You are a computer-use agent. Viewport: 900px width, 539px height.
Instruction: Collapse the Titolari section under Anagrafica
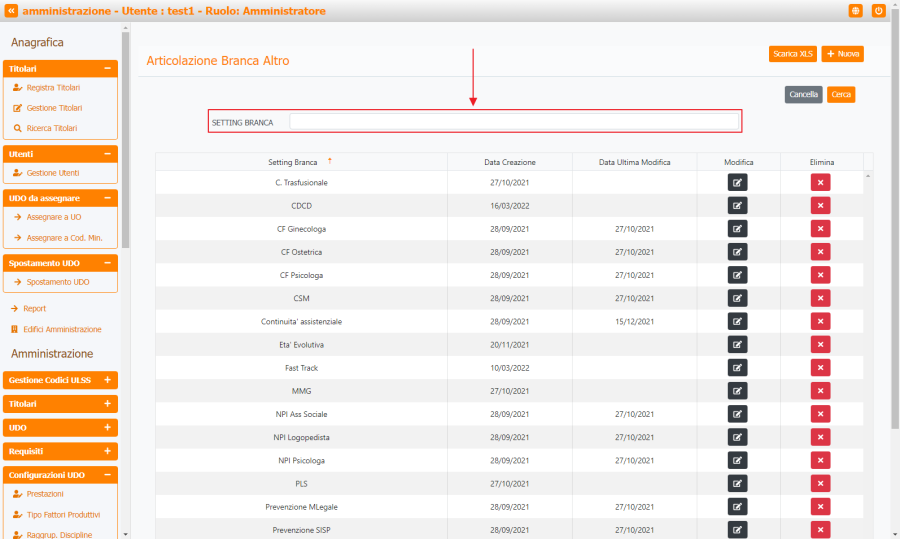point(107,69)
